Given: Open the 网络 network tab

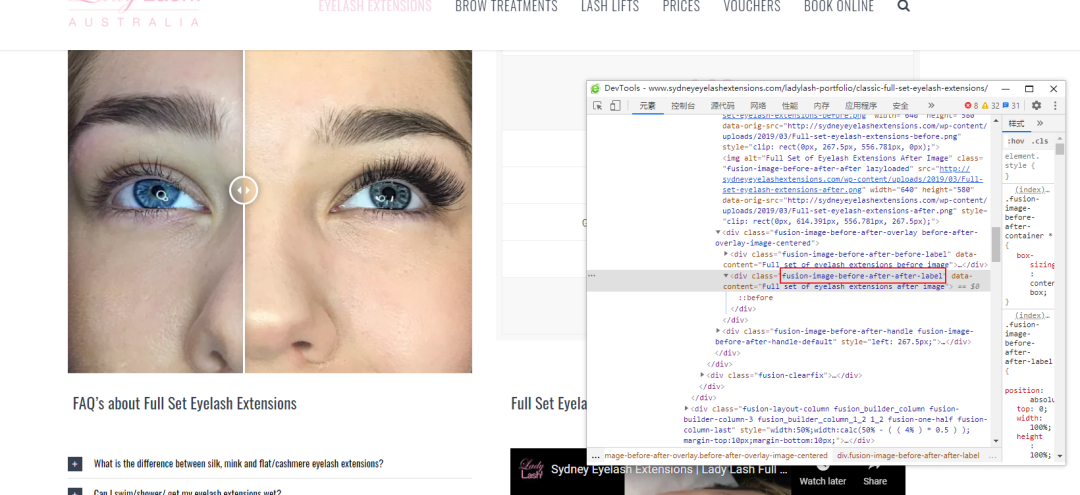Looking at the screenshot, I should click(758, 105).
